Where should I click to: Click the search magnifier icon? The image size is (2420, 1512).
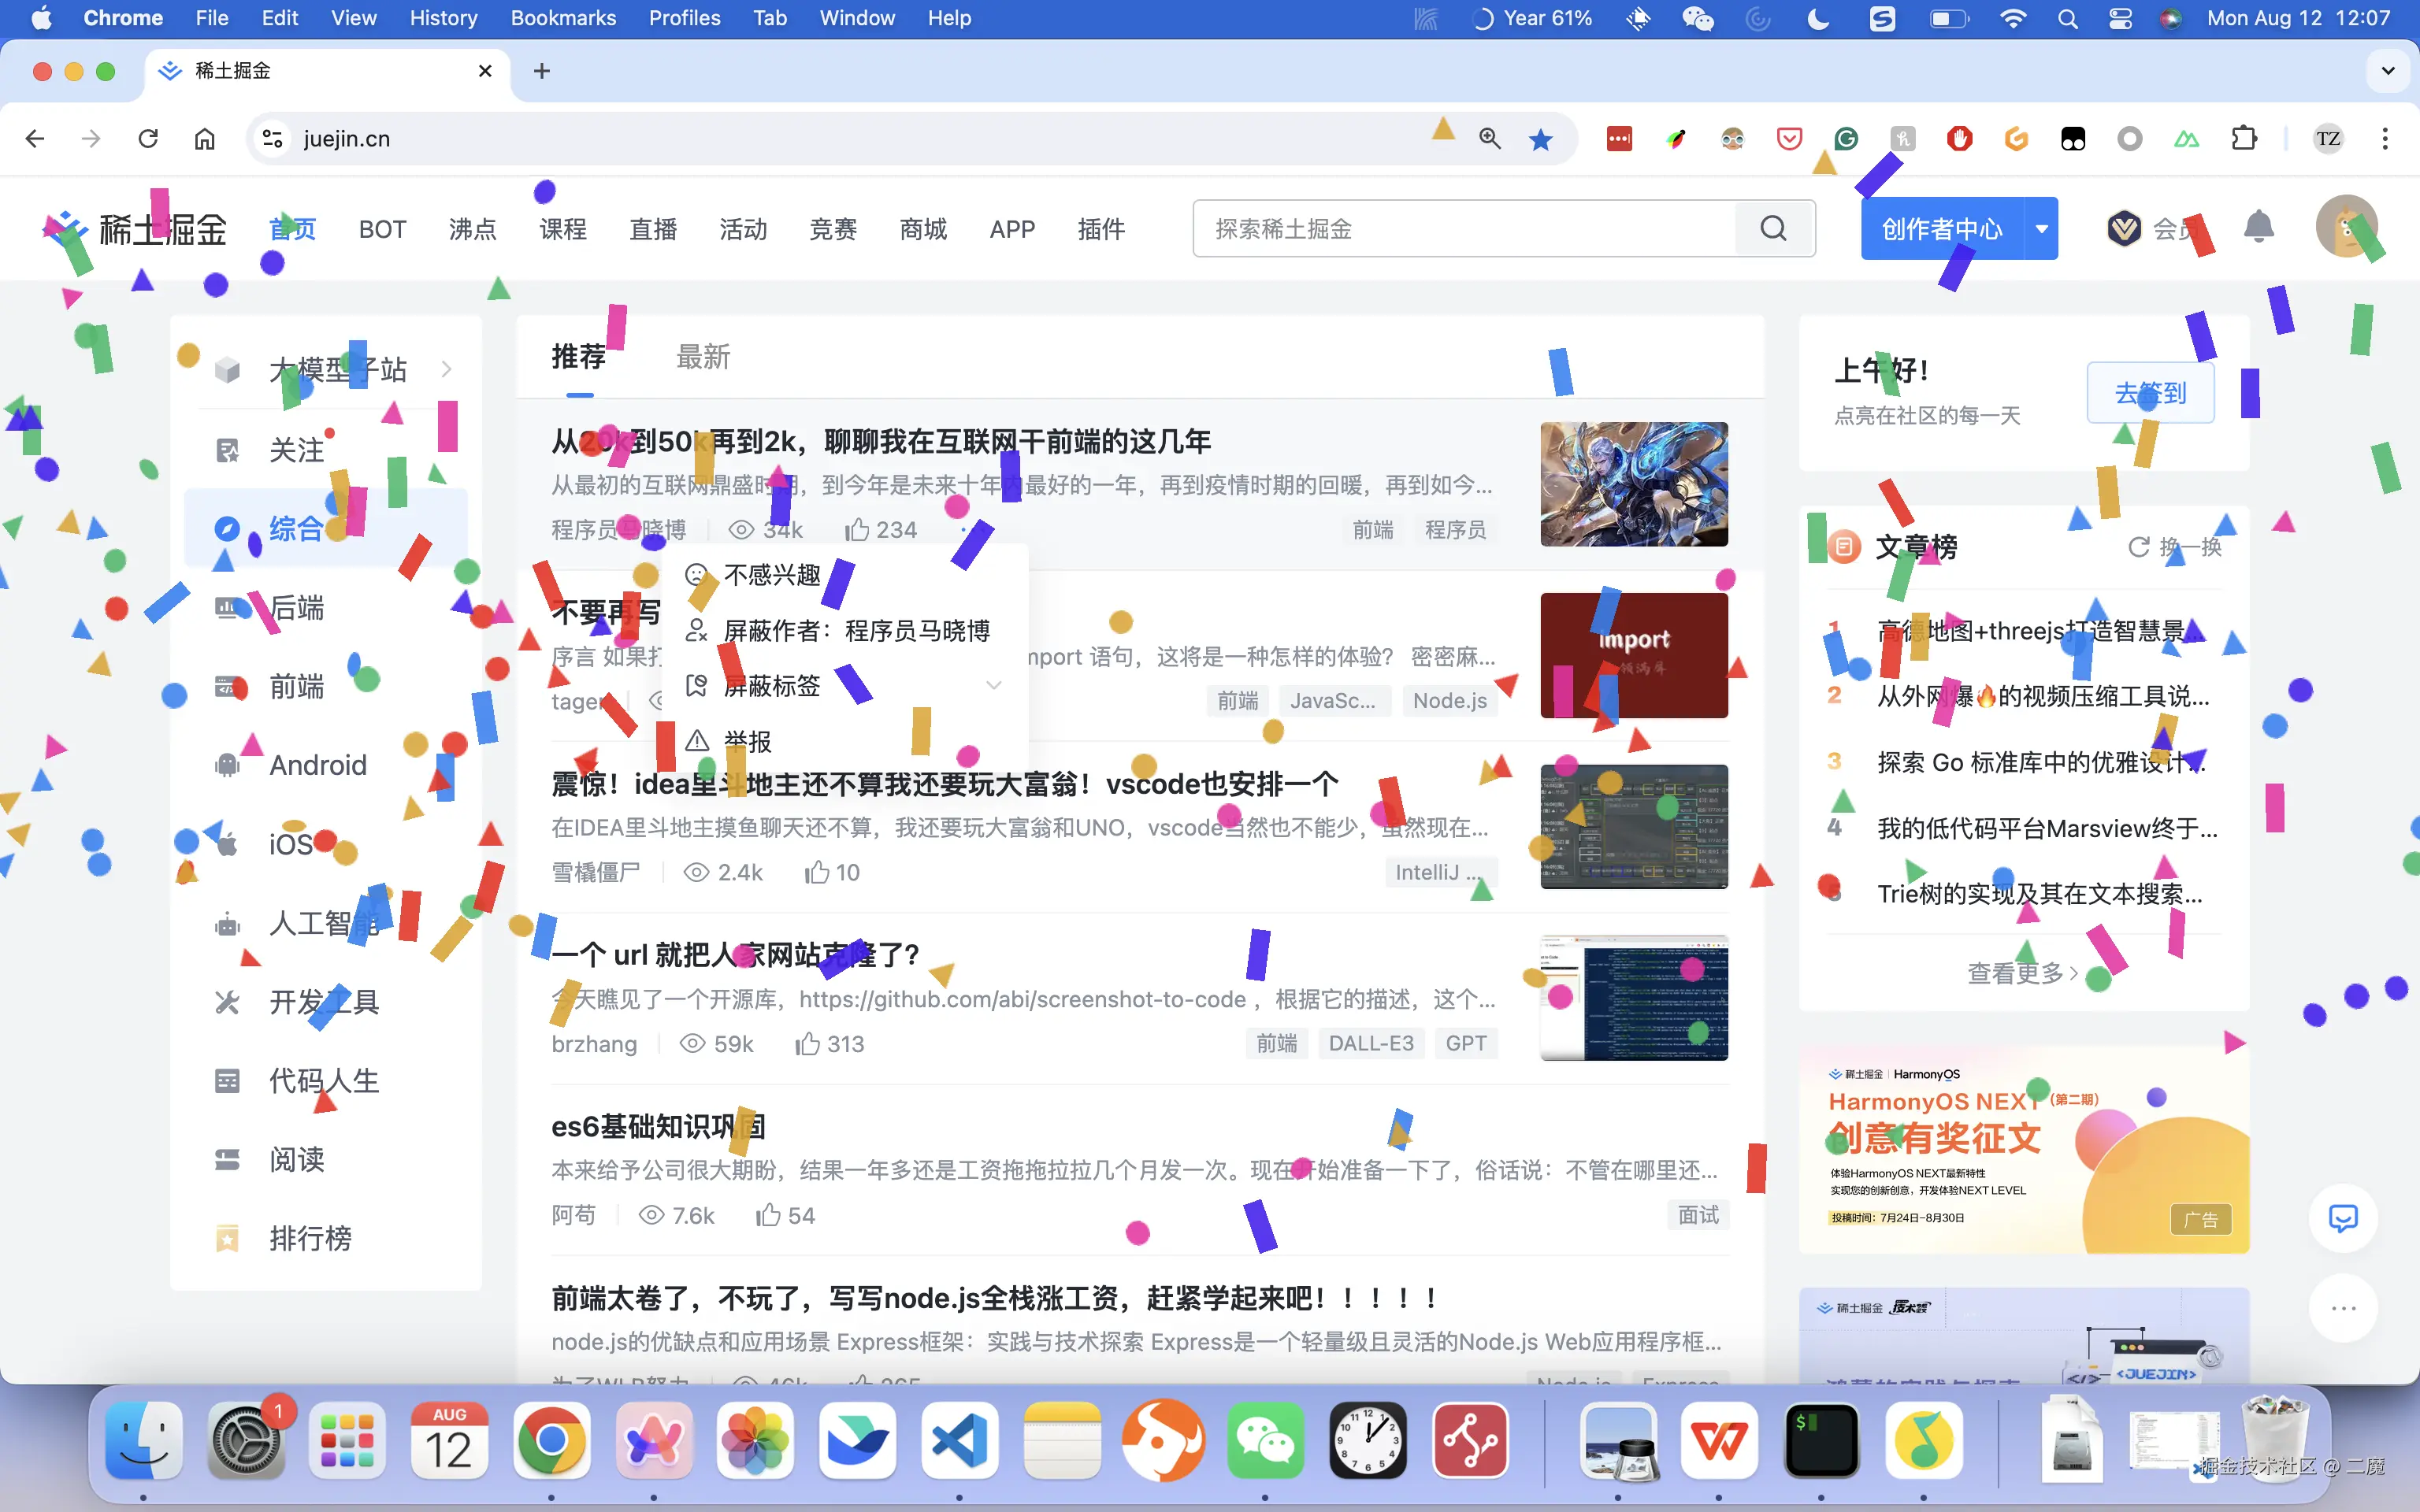click(1773, 228)
